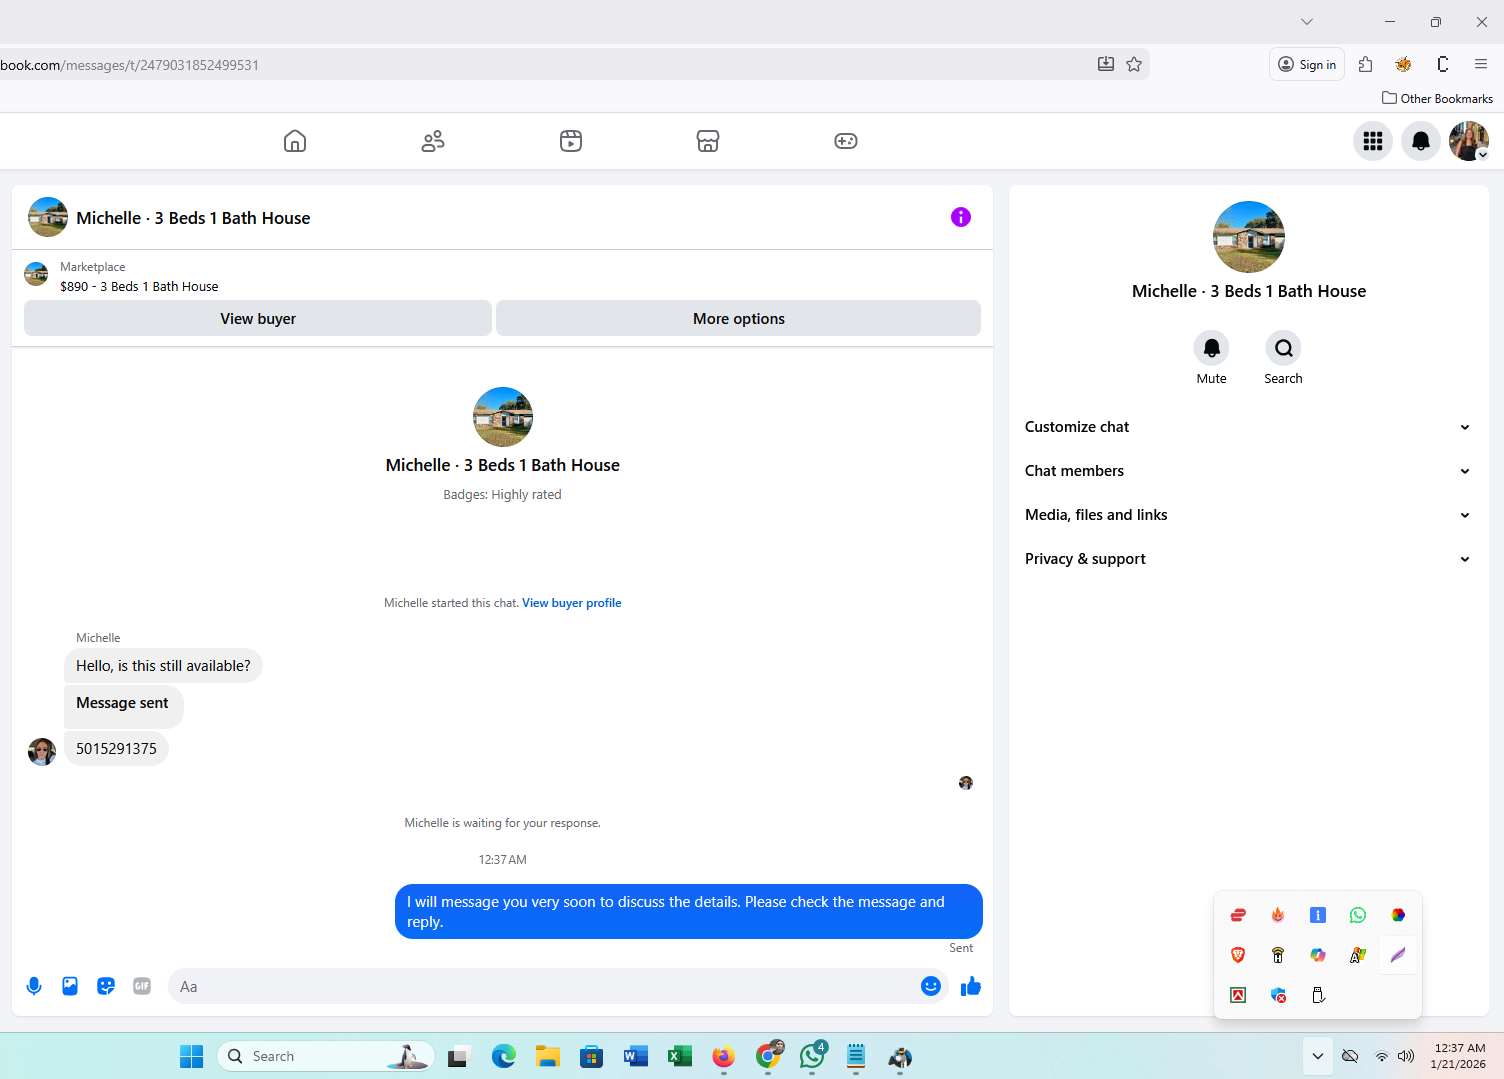The height and width of the screenshot is (1079, 1504).
Task: Expand the Customize chat section
Action: tap(1248, 427)
